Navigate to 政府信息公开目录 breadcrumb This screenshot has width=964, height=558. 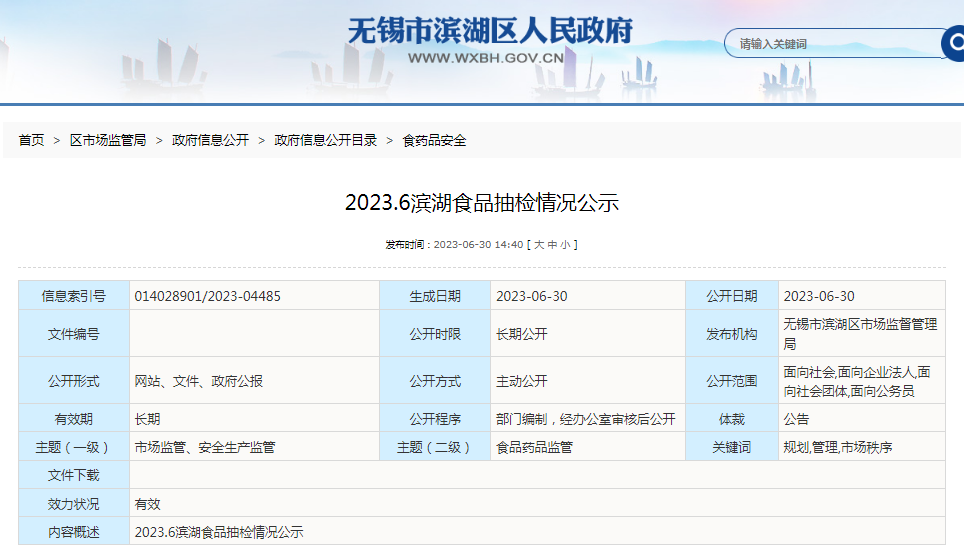coord(326,140)
